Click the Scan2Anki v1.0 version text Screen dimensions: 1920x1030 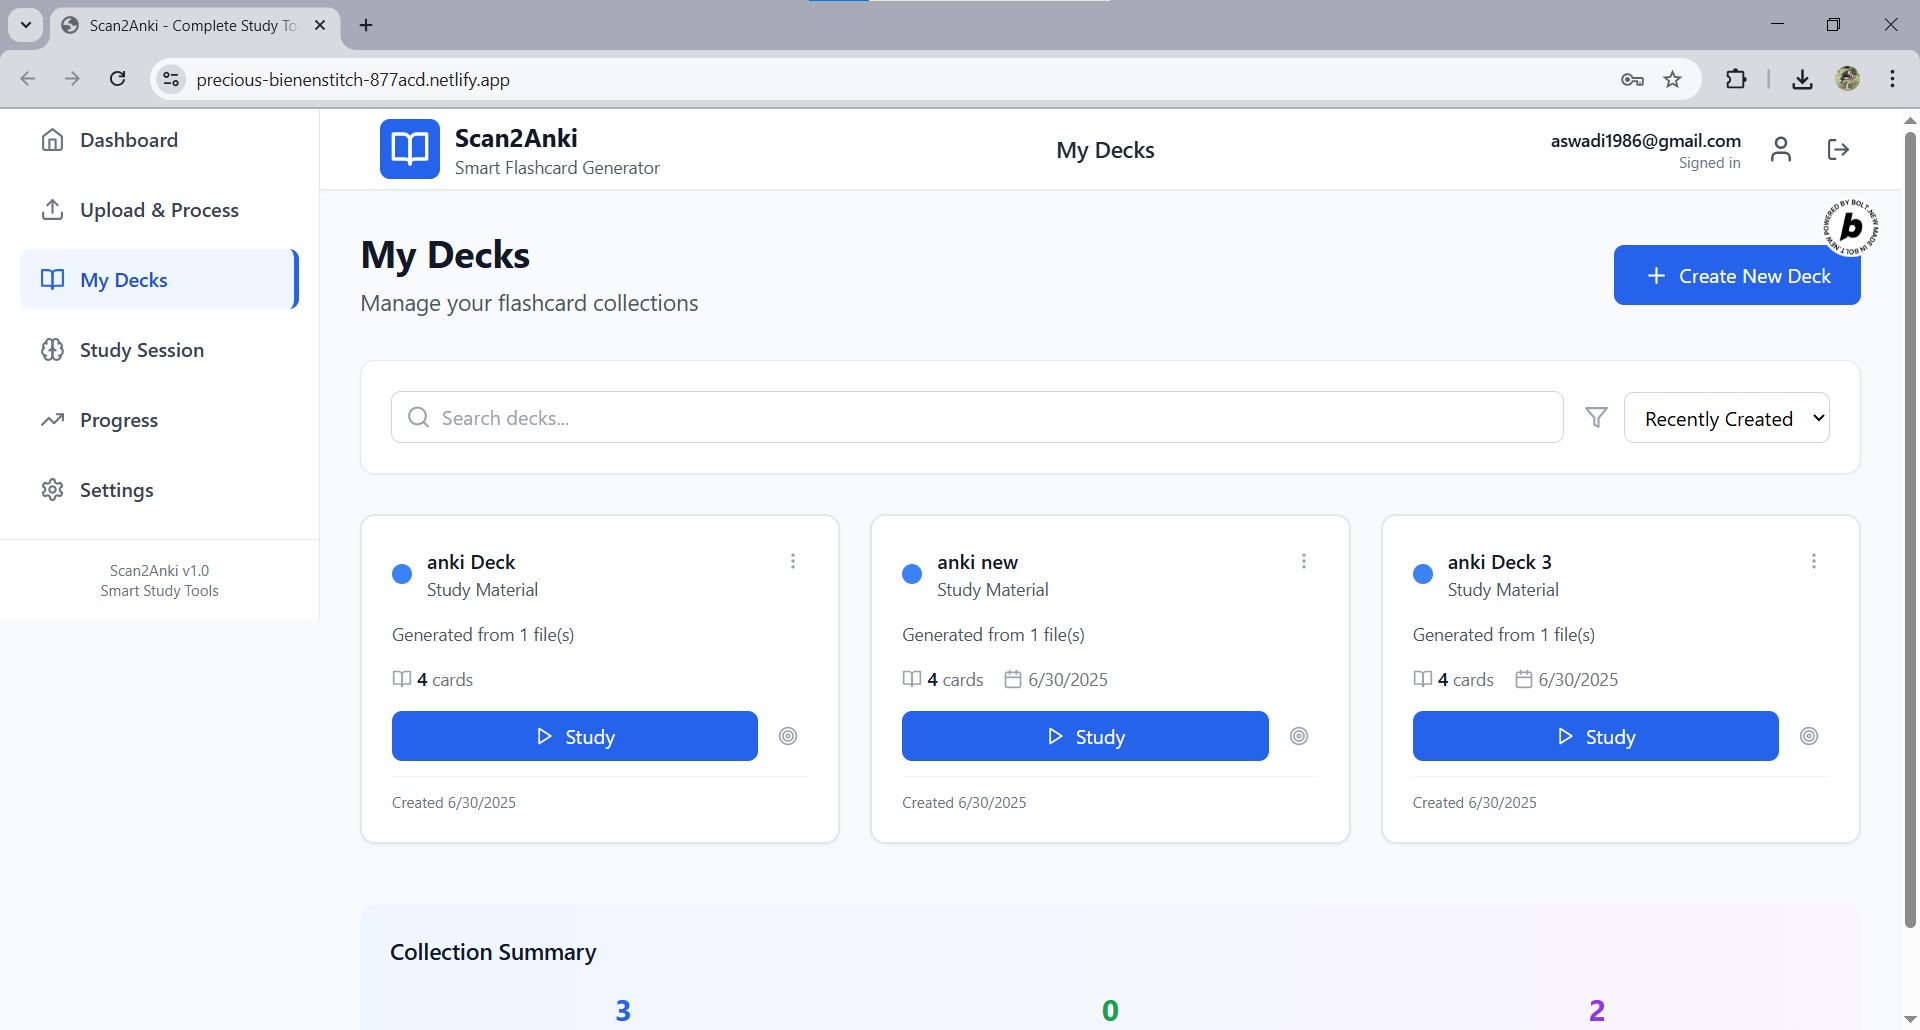coord(160,570)
